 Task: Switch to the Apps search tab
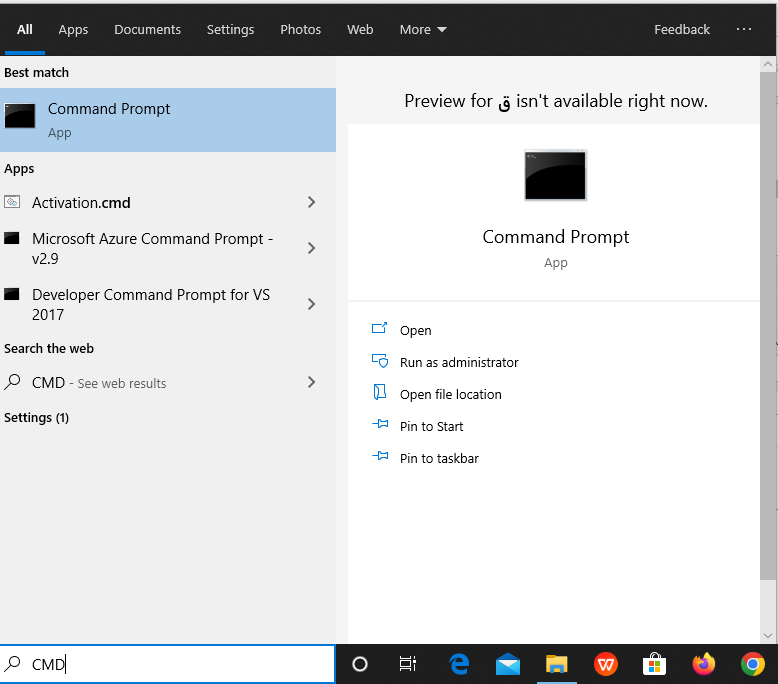73,30
